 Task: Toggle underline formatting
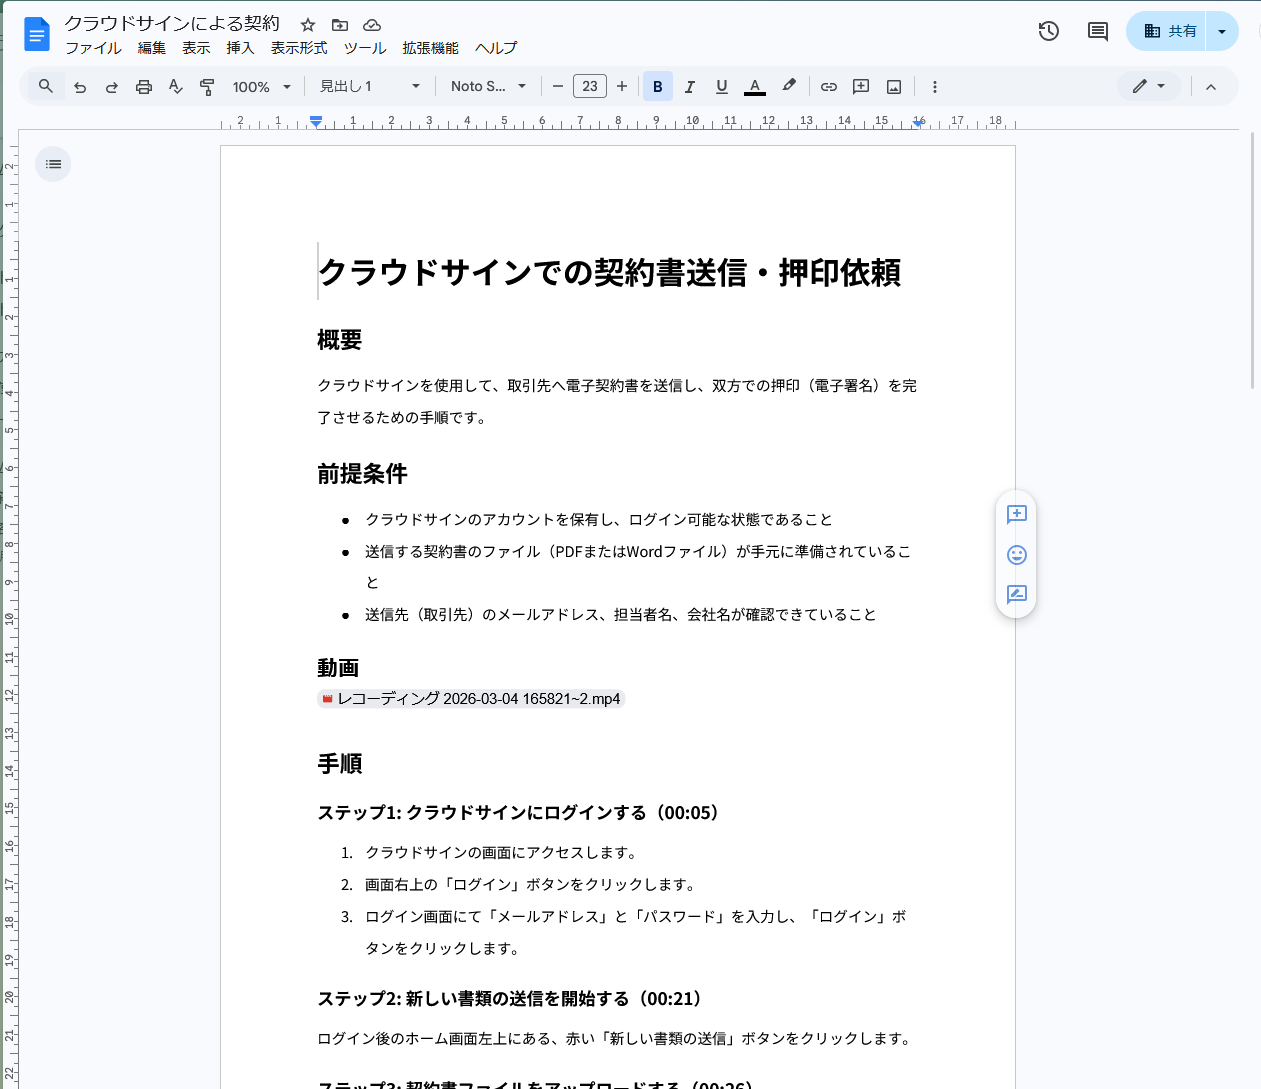pos(722,87)
